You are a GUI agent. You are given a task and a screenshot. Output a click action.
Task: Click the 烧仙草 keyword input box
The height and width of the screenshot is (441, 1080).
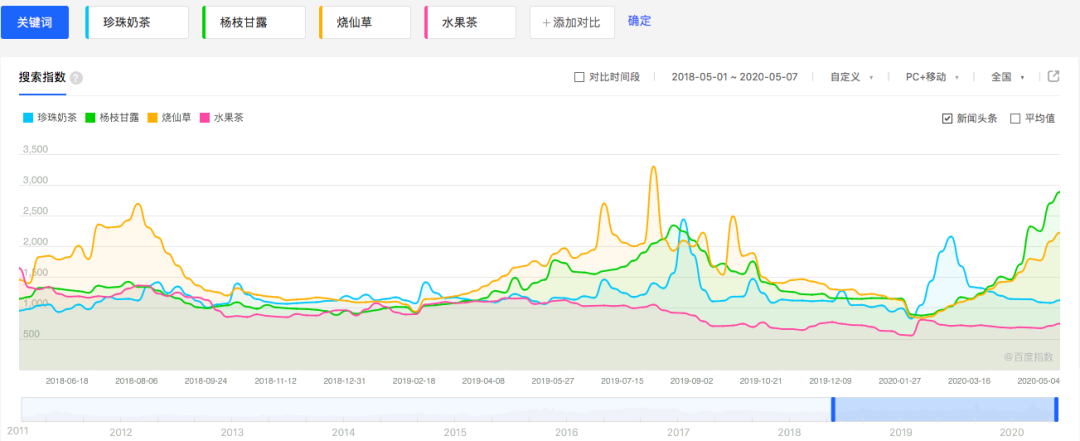(364, 22)
